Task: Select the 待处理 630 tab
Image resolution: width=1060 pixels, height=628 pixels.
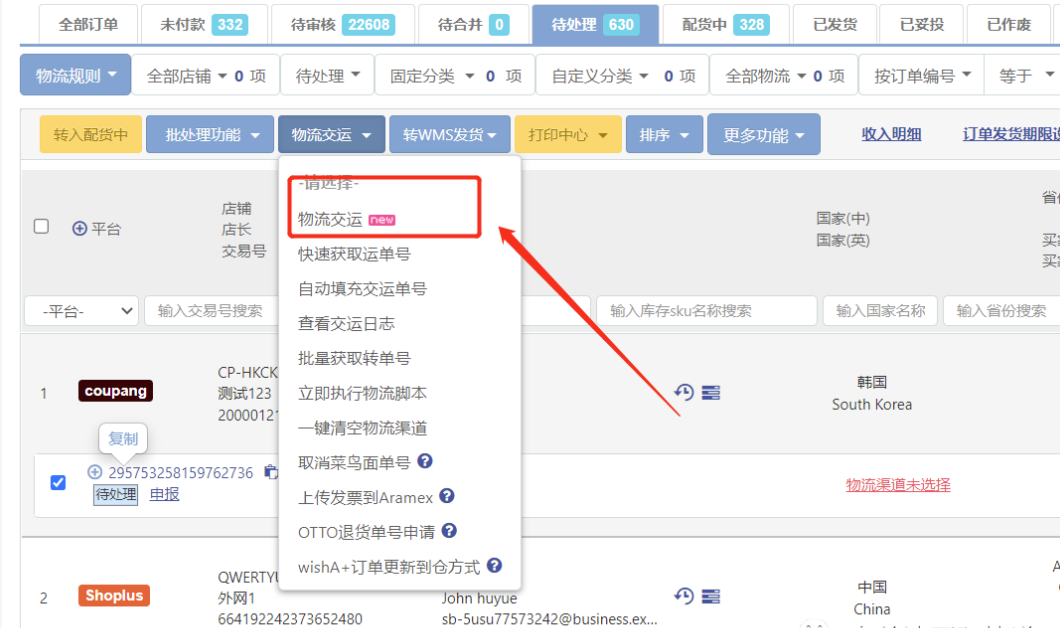Action: tap(595, 25)
